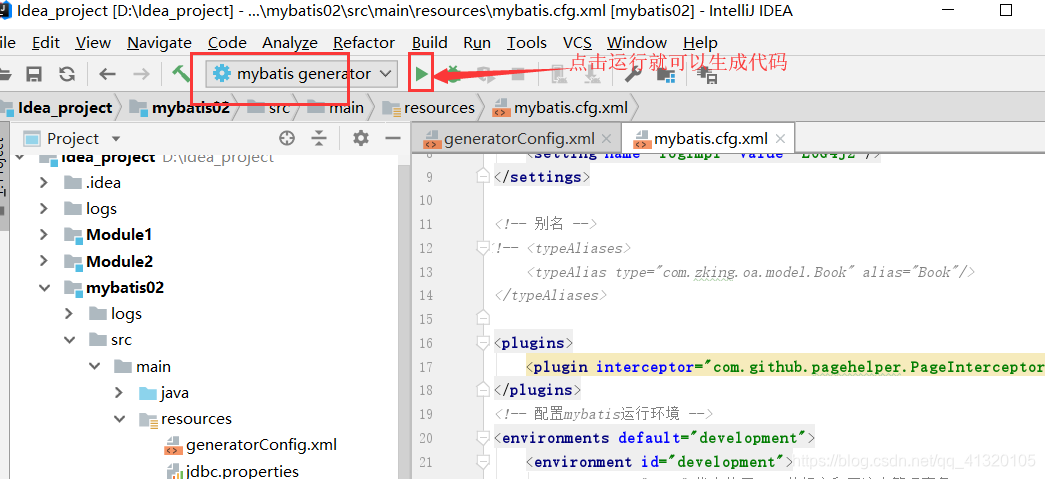Place cursor on plugin interceptor line 17
The height and width of the screenshot is (479, 1045).
pyautogui.click(x=786, y=367)
